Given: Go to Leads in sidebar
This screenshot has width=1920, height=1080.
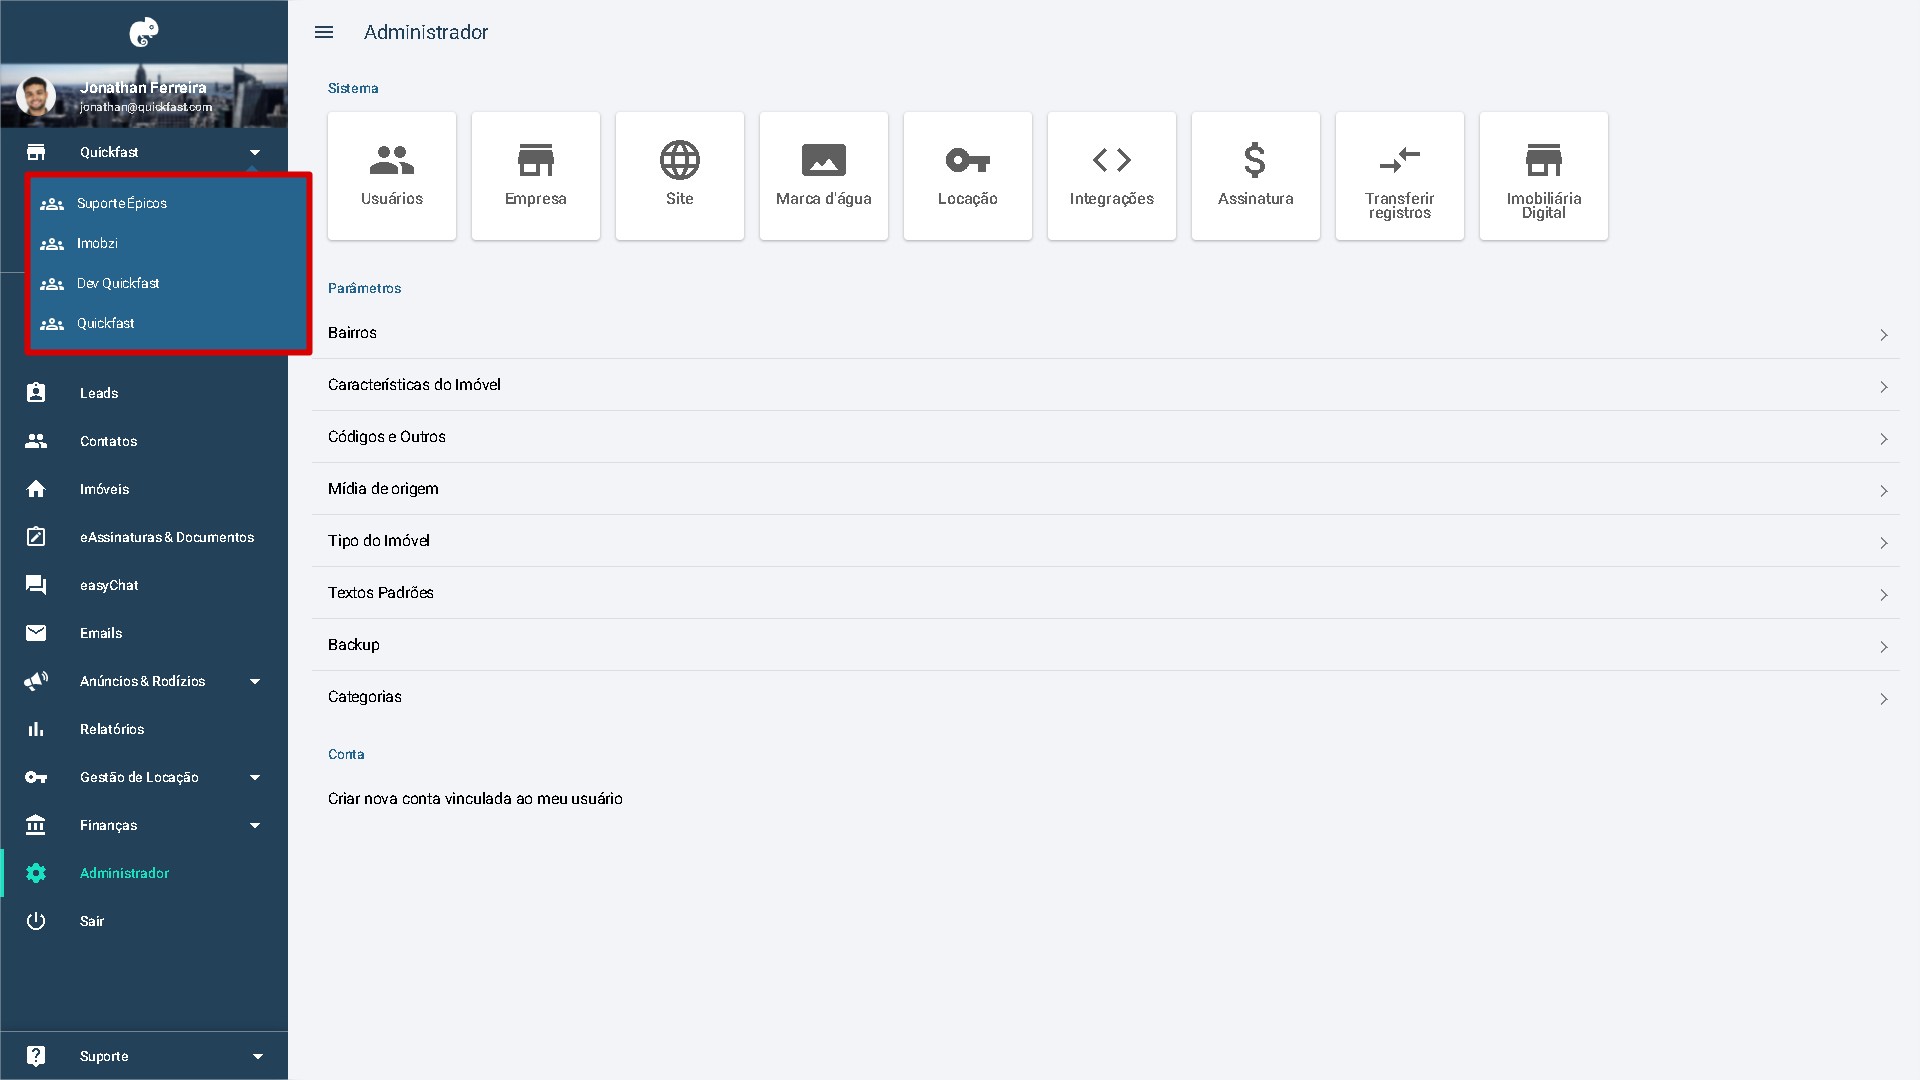Looking at the screenshot, I should 144,393.
